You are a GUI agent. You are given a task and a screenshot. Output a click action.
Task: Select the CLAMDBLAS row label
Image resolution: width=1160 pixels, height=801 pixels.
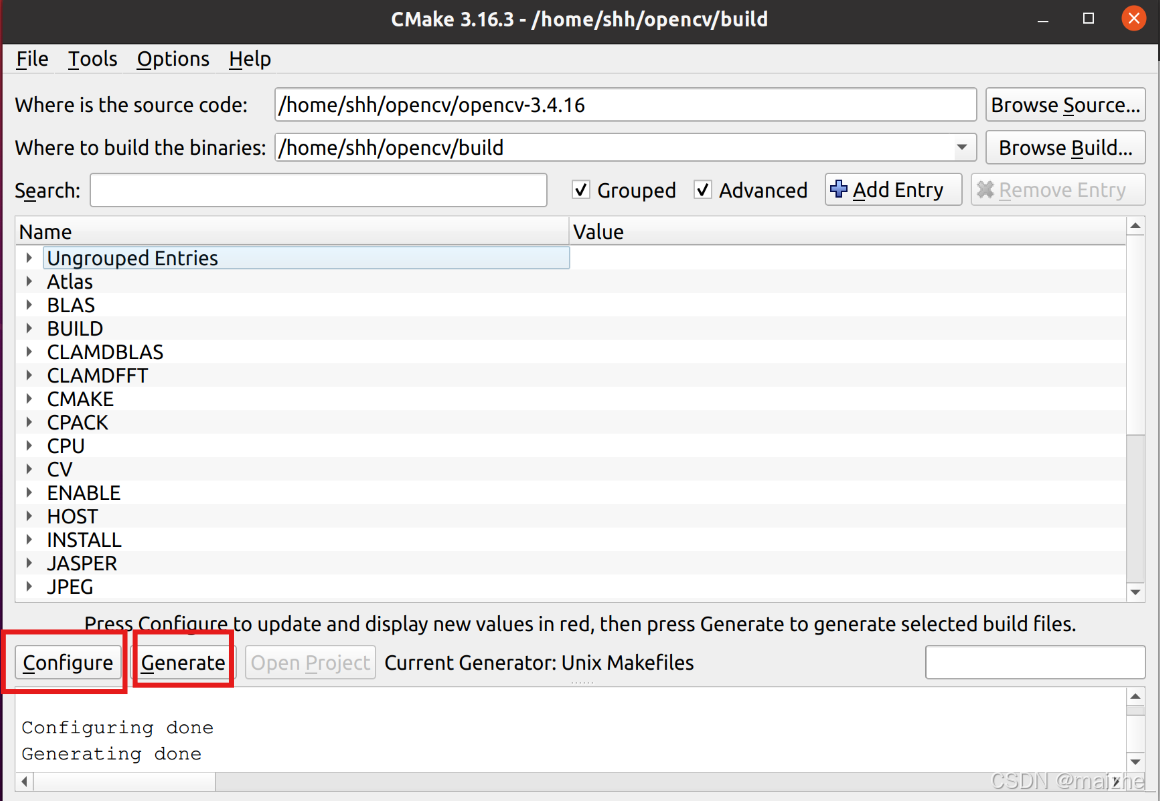[105, 352]
